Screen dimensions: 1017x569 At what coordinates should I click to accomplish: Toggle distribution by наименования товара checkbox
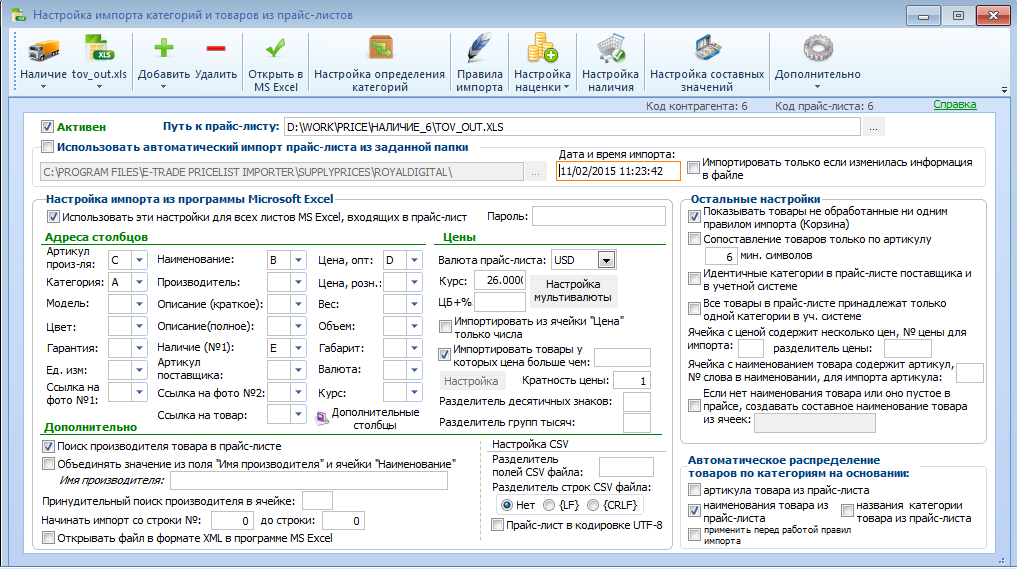coord(694,511)
